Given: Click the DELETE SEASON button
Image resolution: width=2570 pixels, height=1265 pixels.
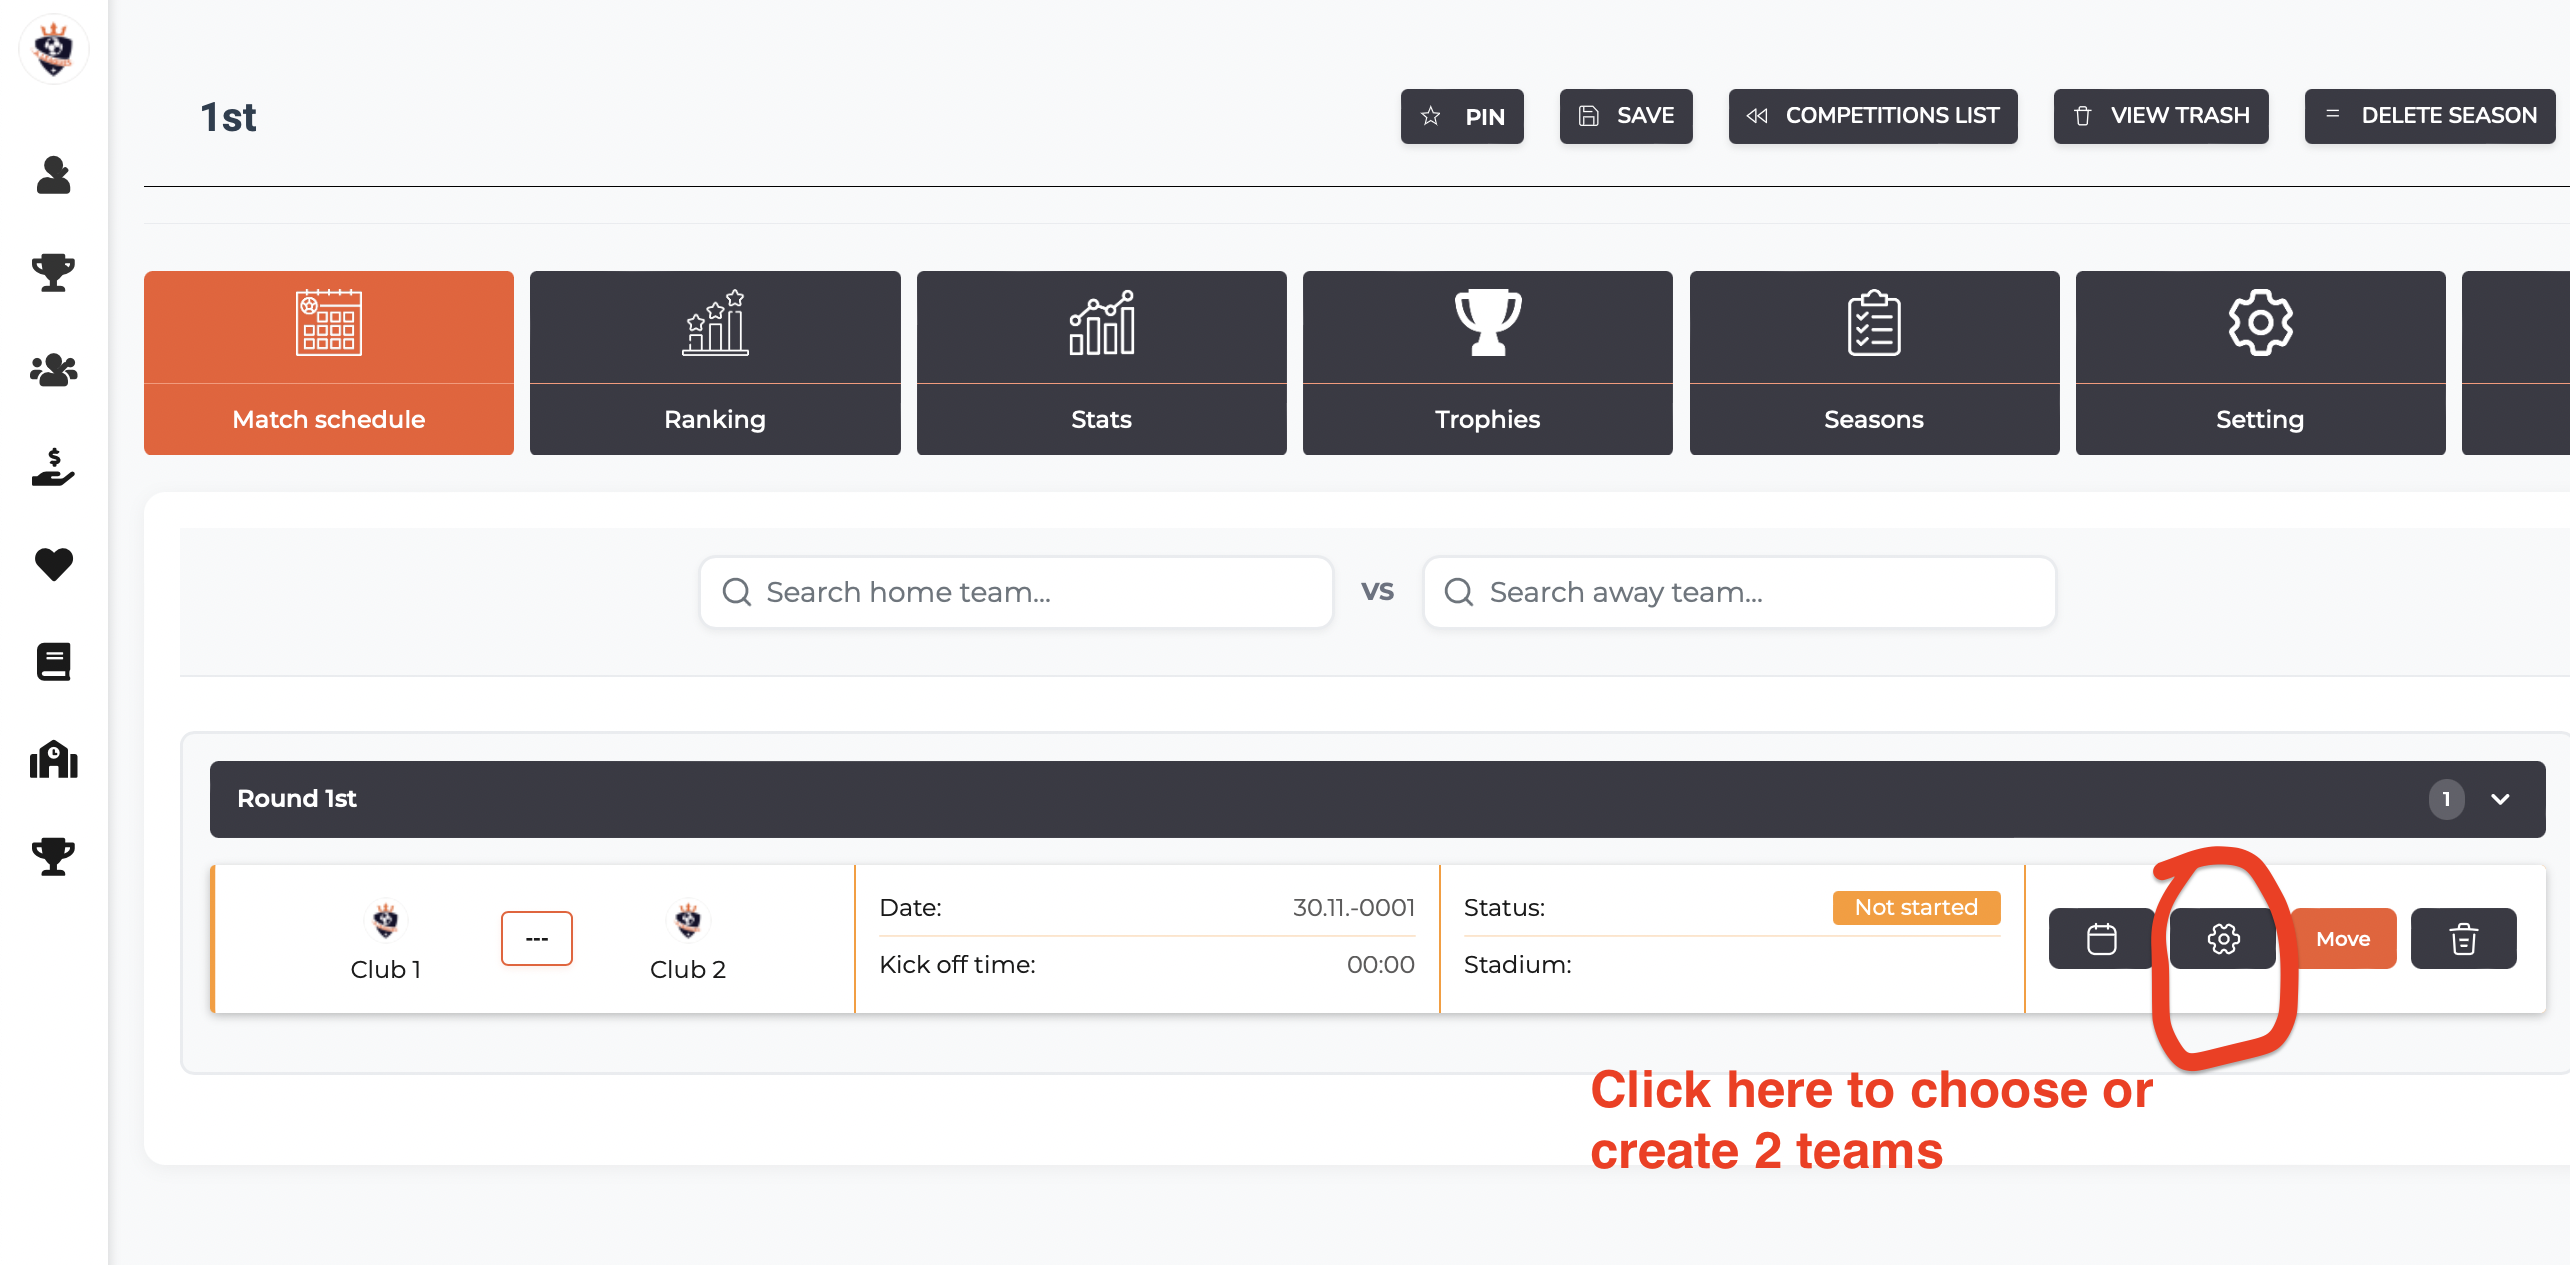Looking at the screenshot, I should click(2429, 116).
